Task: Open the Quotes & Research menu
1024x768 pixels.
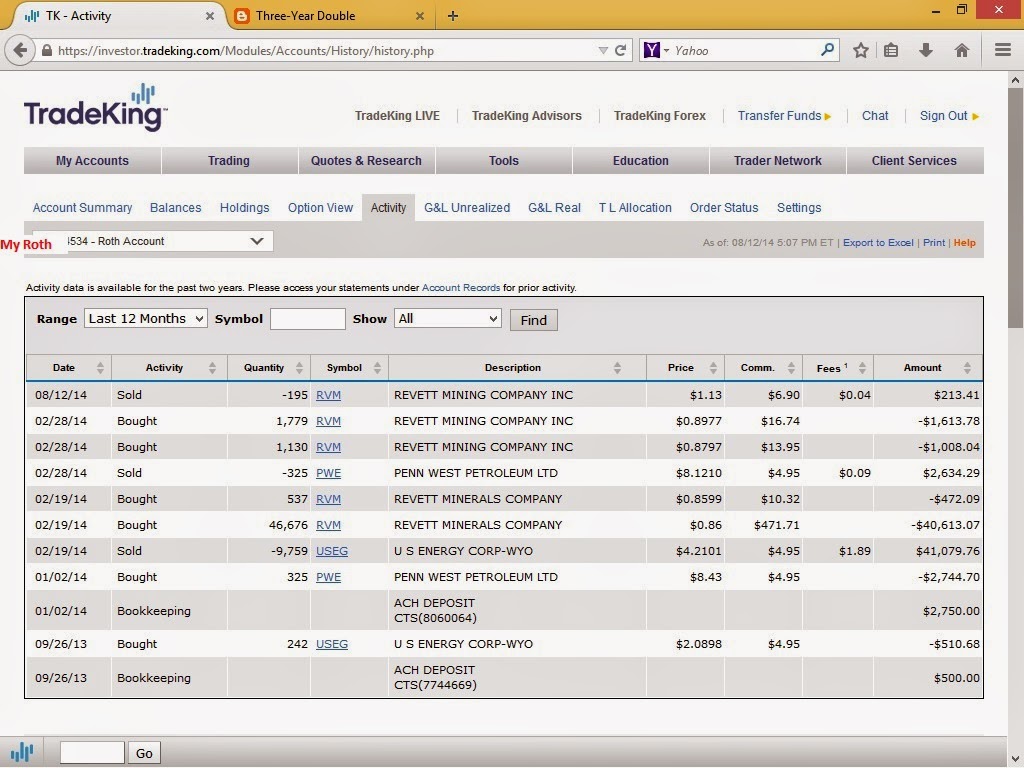Action: tap(366, 161)
